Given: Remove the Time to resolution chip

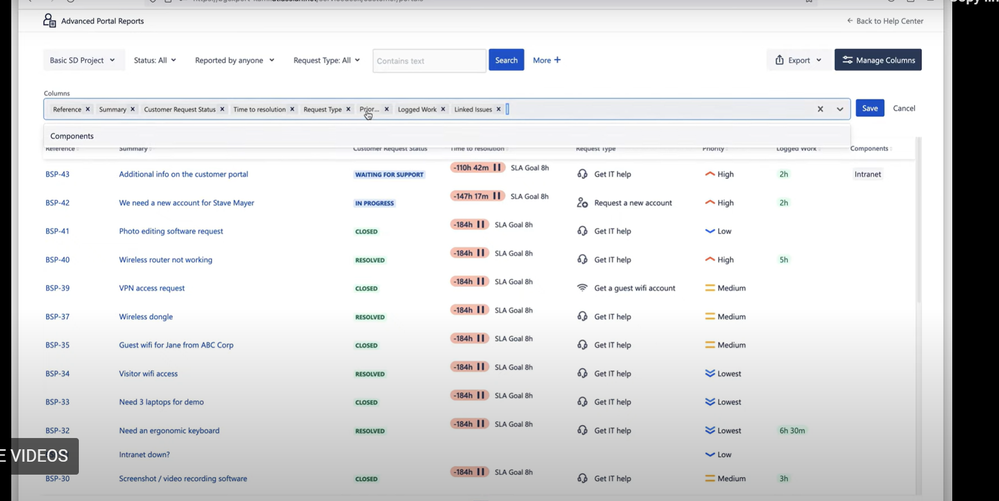Looking at the screenshot, I should click(x=292, y=109).
